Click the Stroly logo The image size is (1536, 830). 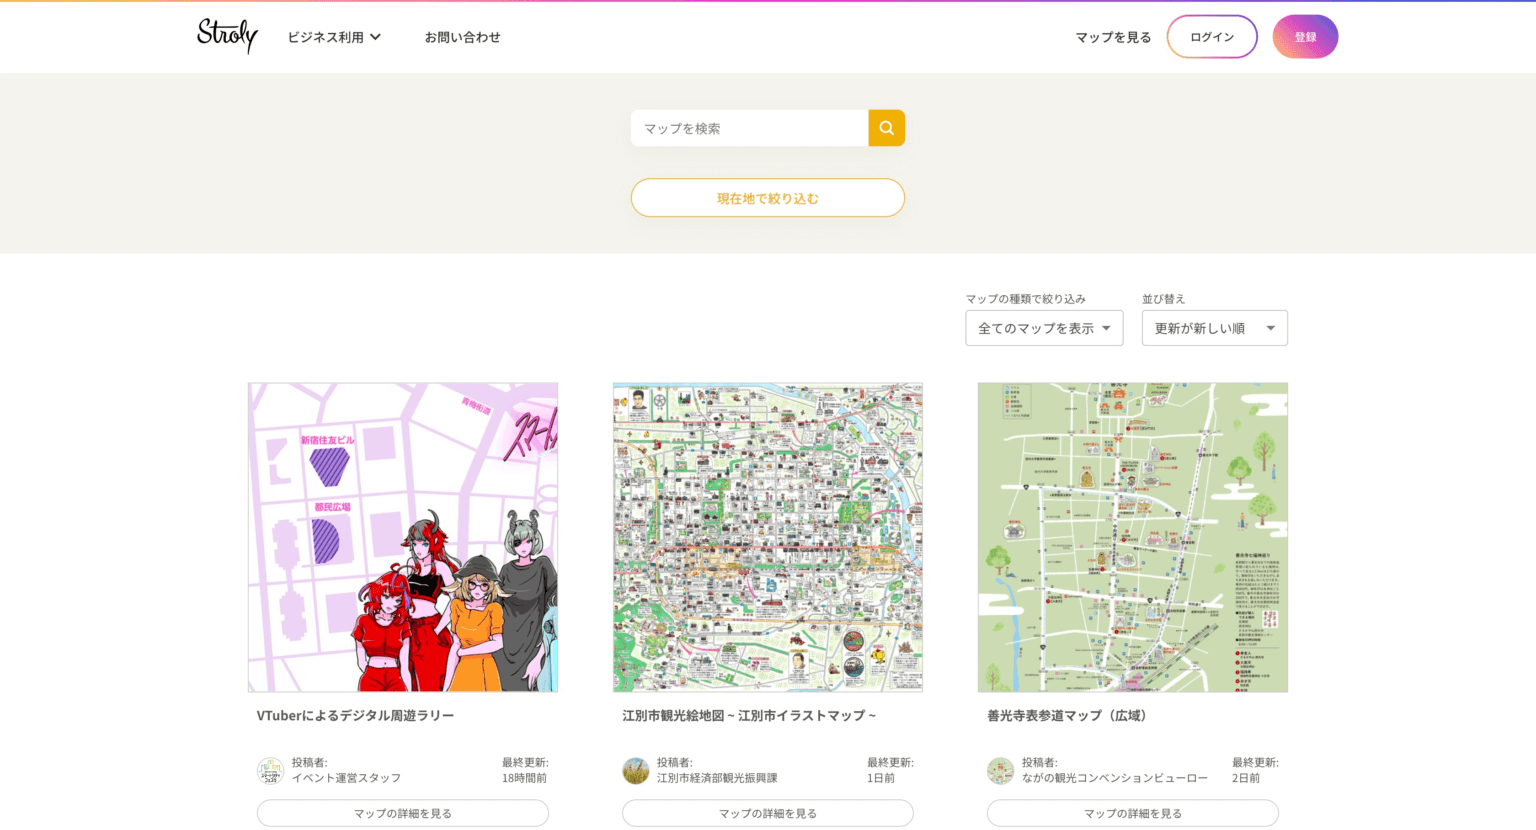click(226, 36)
